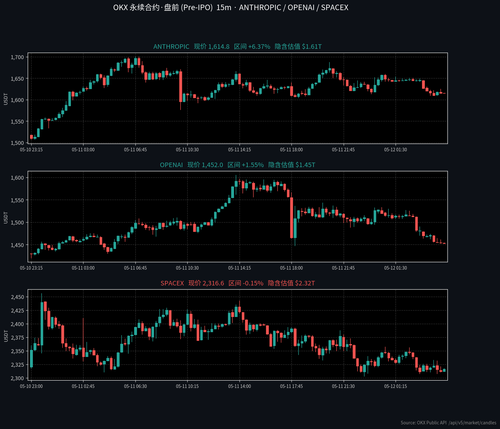The image size is (500, 429).
Task: Click SPACEX header showing 现价 2,316.6
Action: (237, 283)
